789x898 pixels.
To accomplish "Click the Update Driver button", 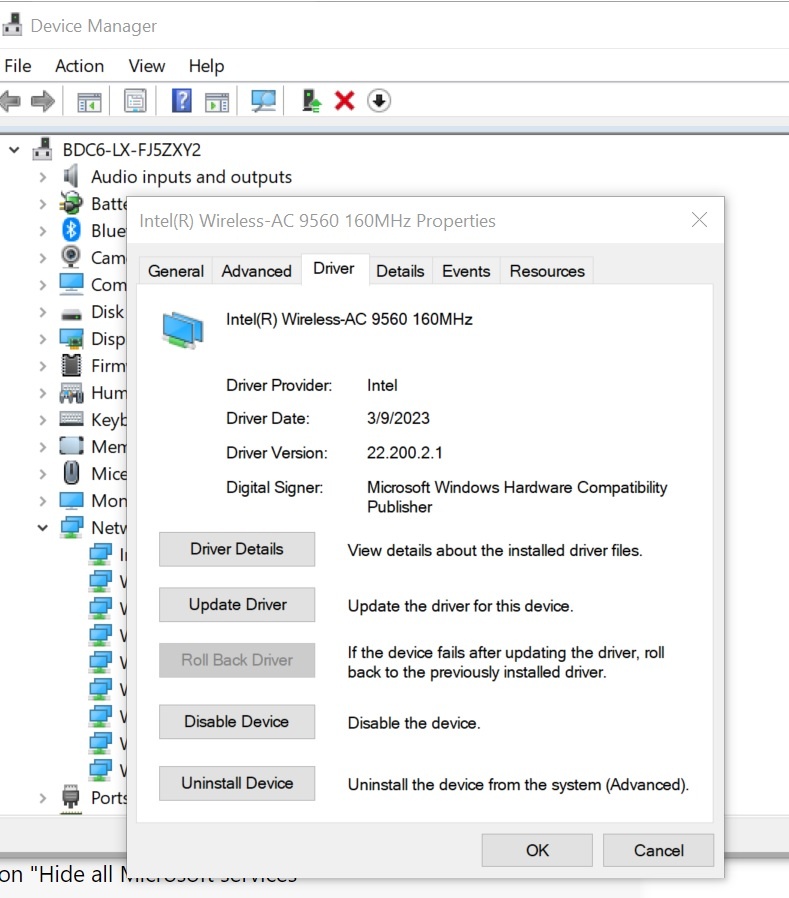I will coord(237,605).
